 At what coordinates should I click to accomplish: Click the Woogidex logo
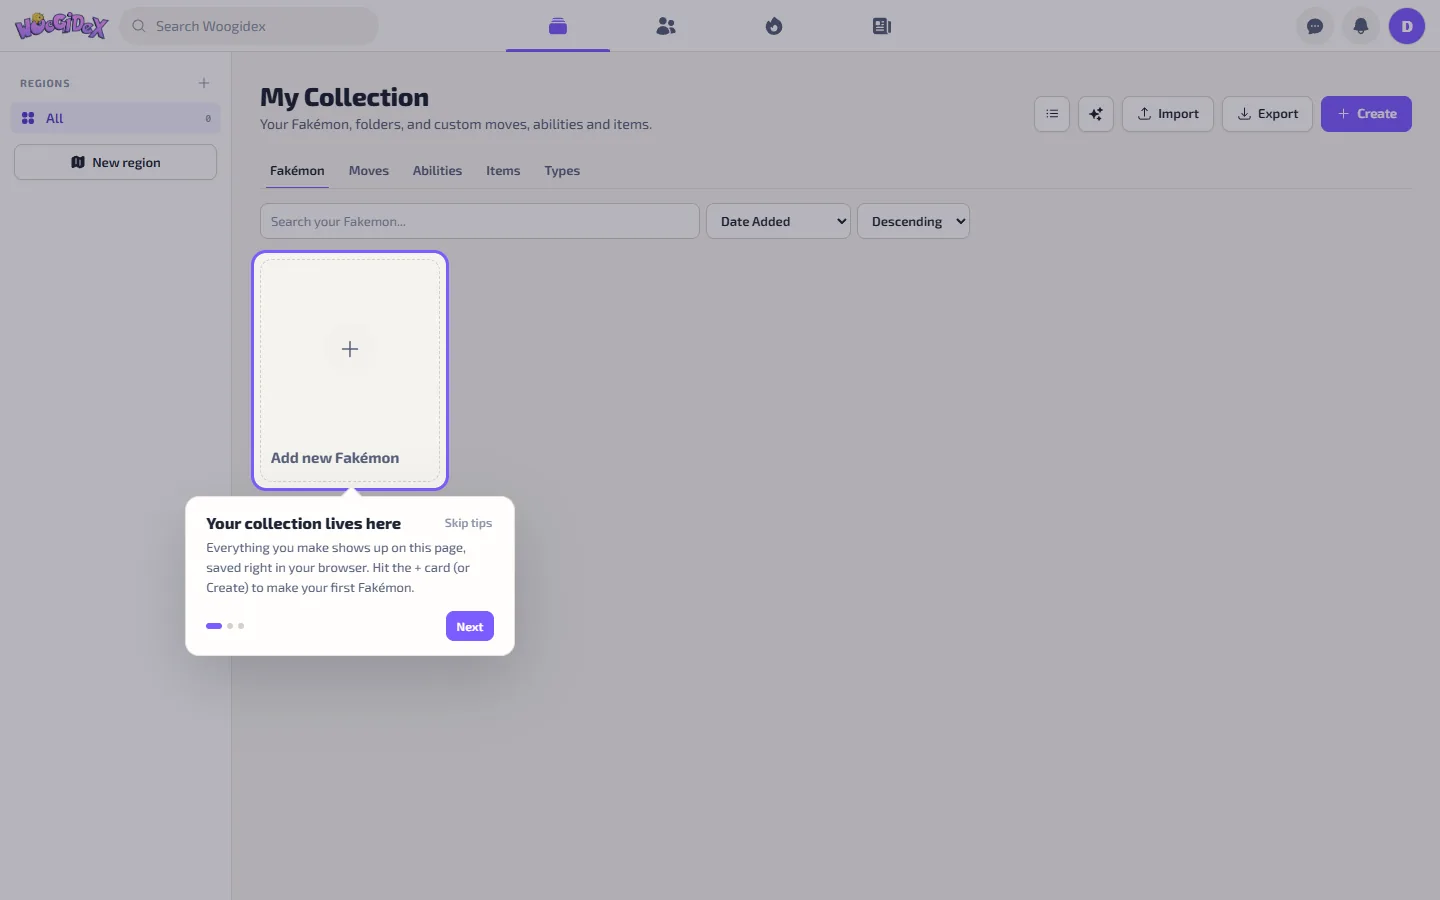click(x=61, y=25)
